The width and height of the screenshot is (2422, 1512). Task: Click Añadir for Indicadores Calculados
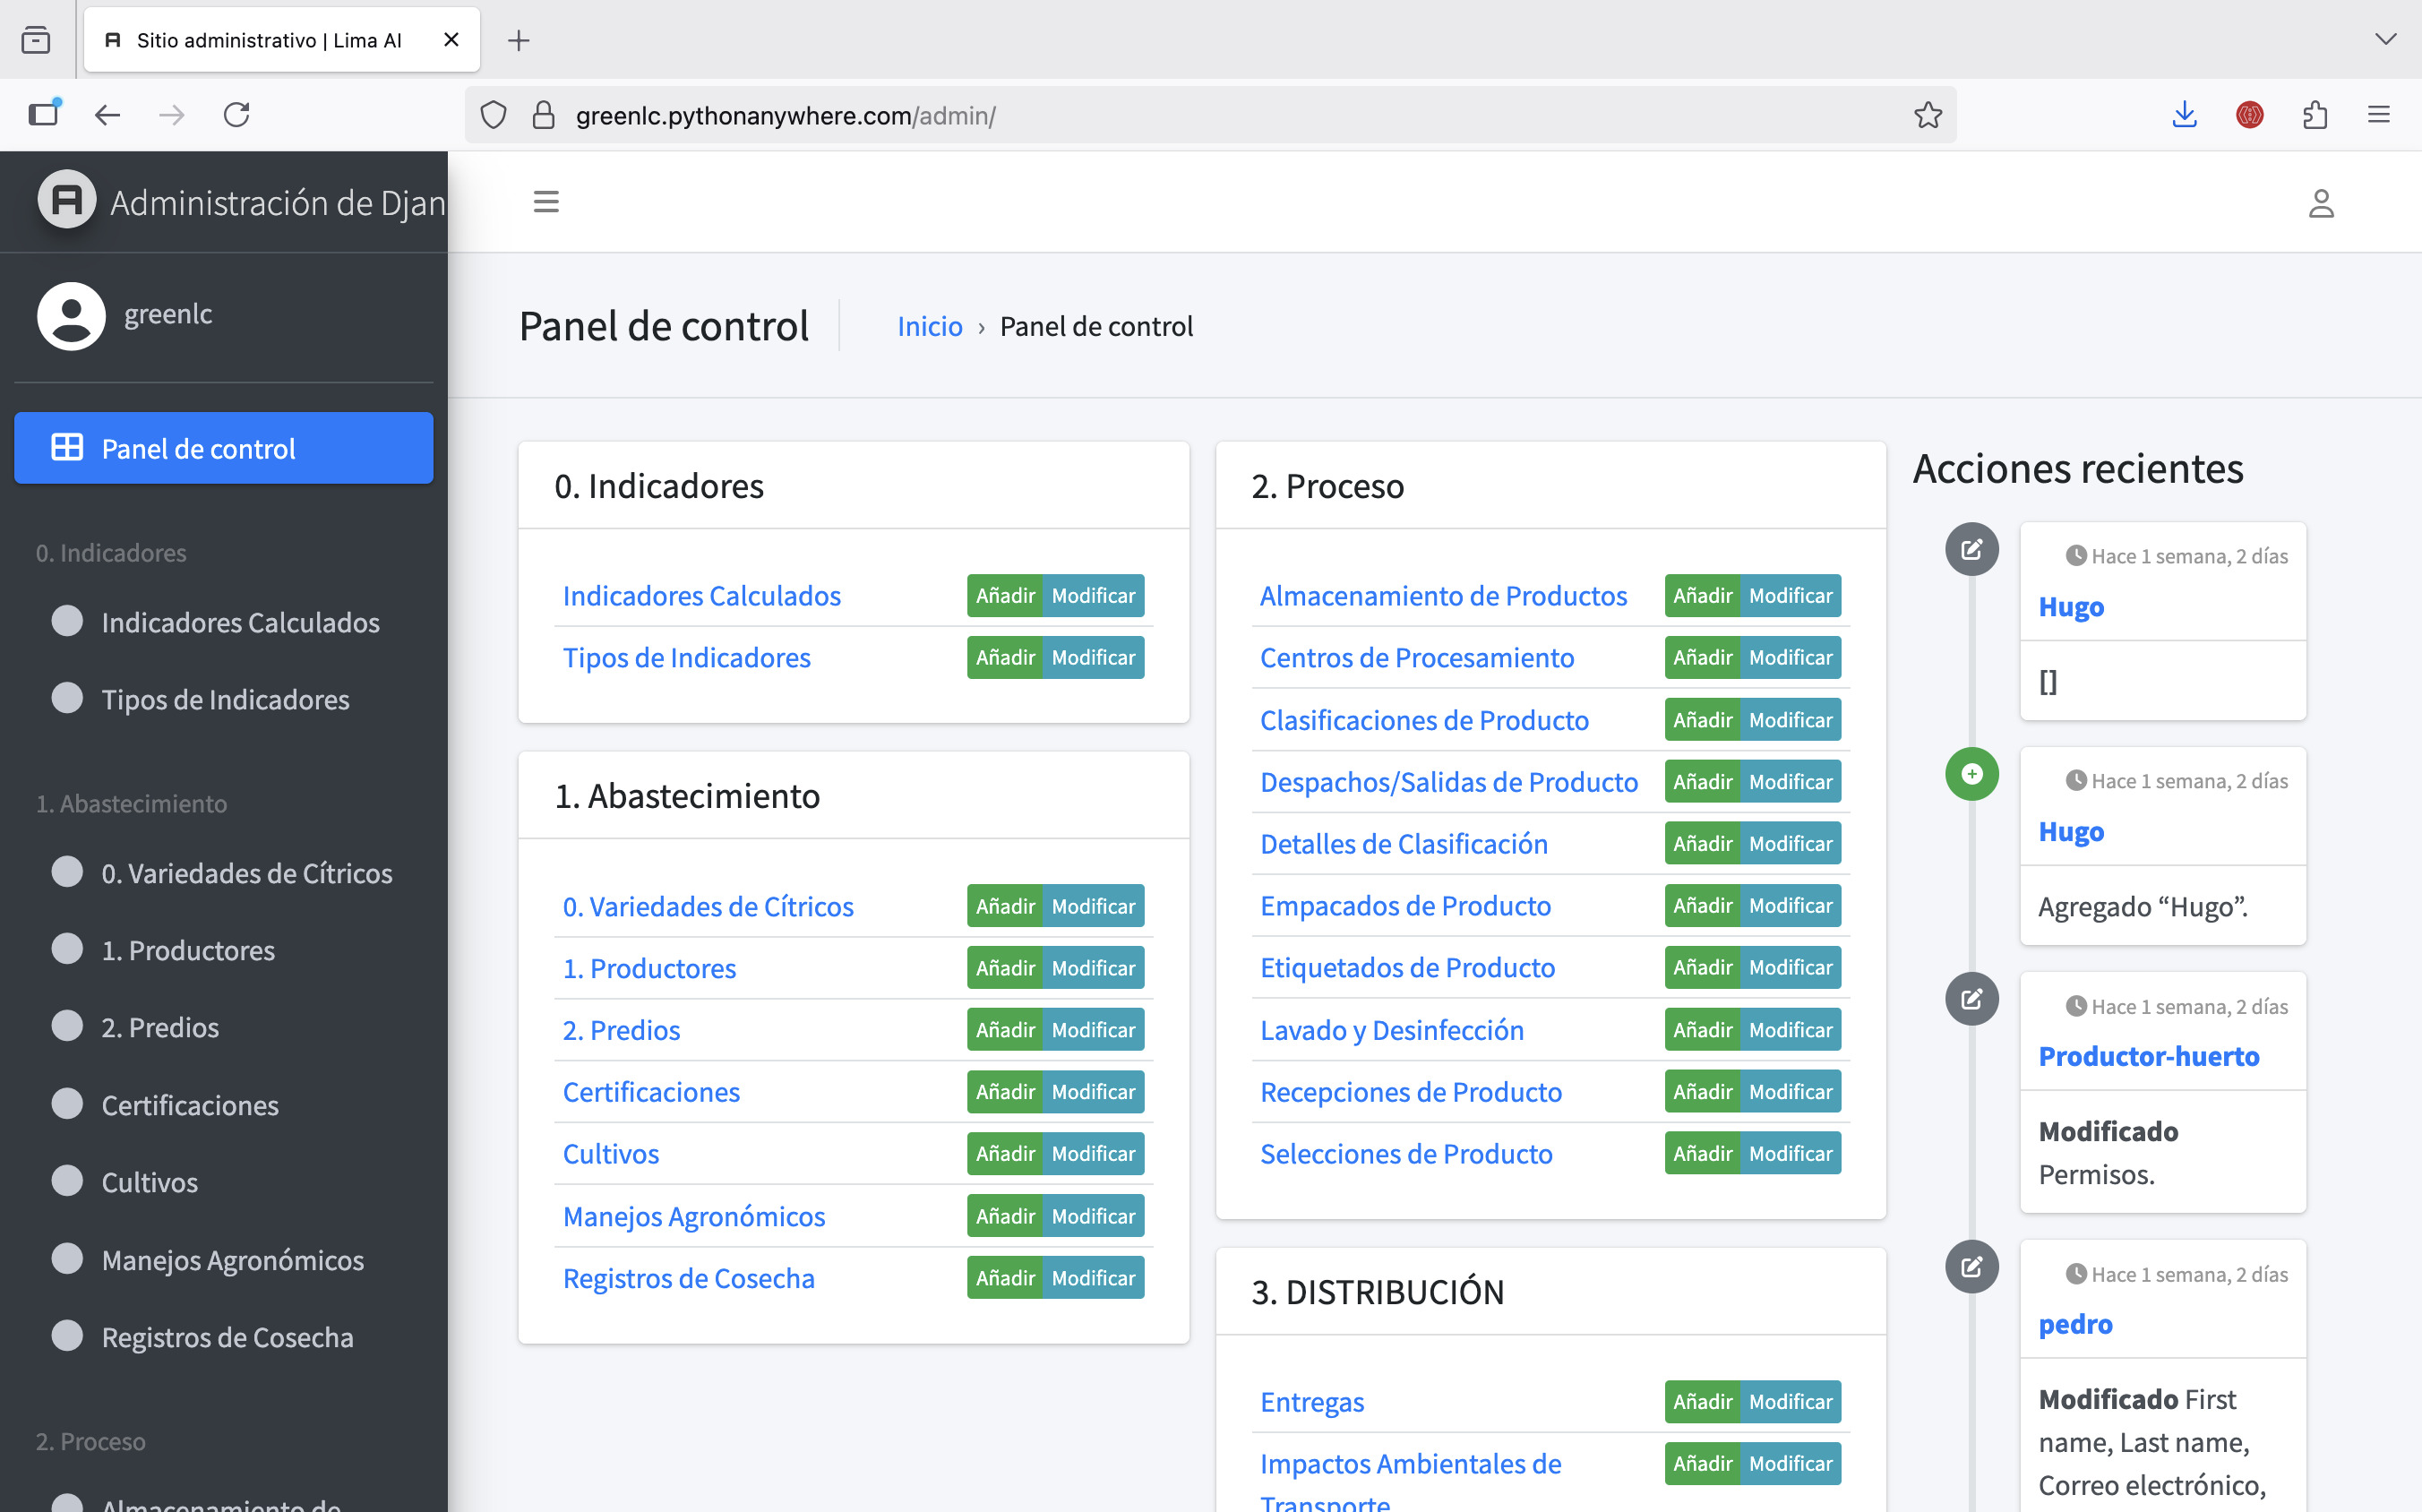pos(1004,596)
